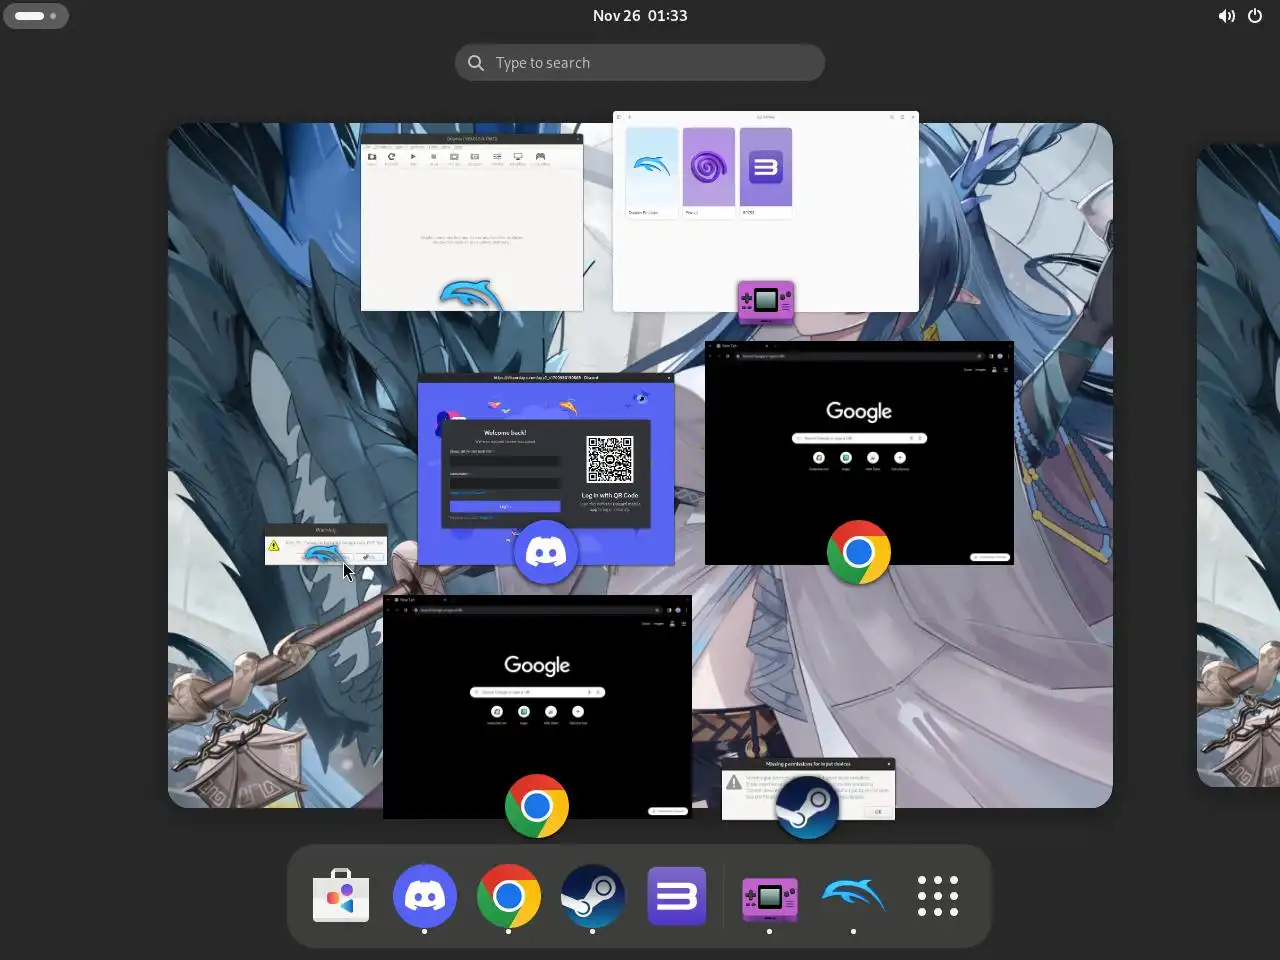
Task: Click the email field in Discord login
Action: tap(505, 461)
